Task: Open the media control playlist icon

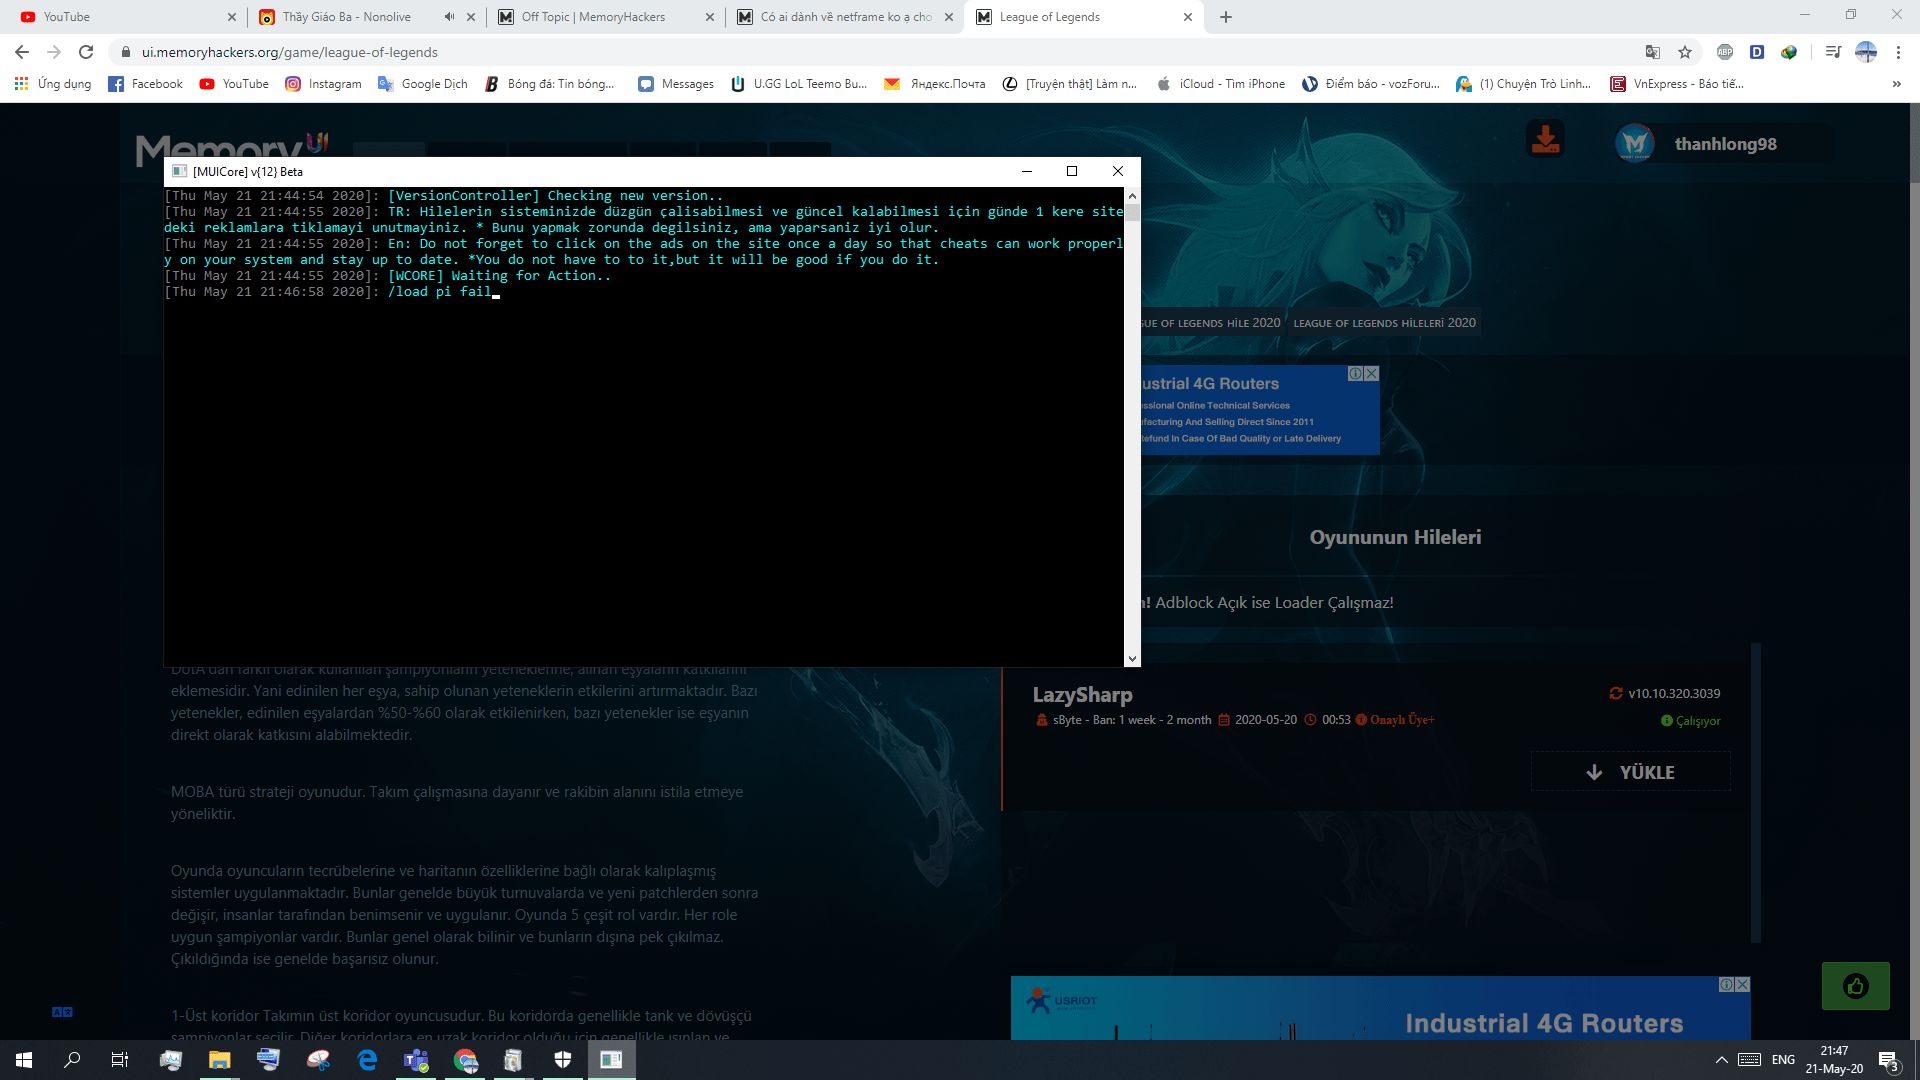Action: (x=1833, y=52)
